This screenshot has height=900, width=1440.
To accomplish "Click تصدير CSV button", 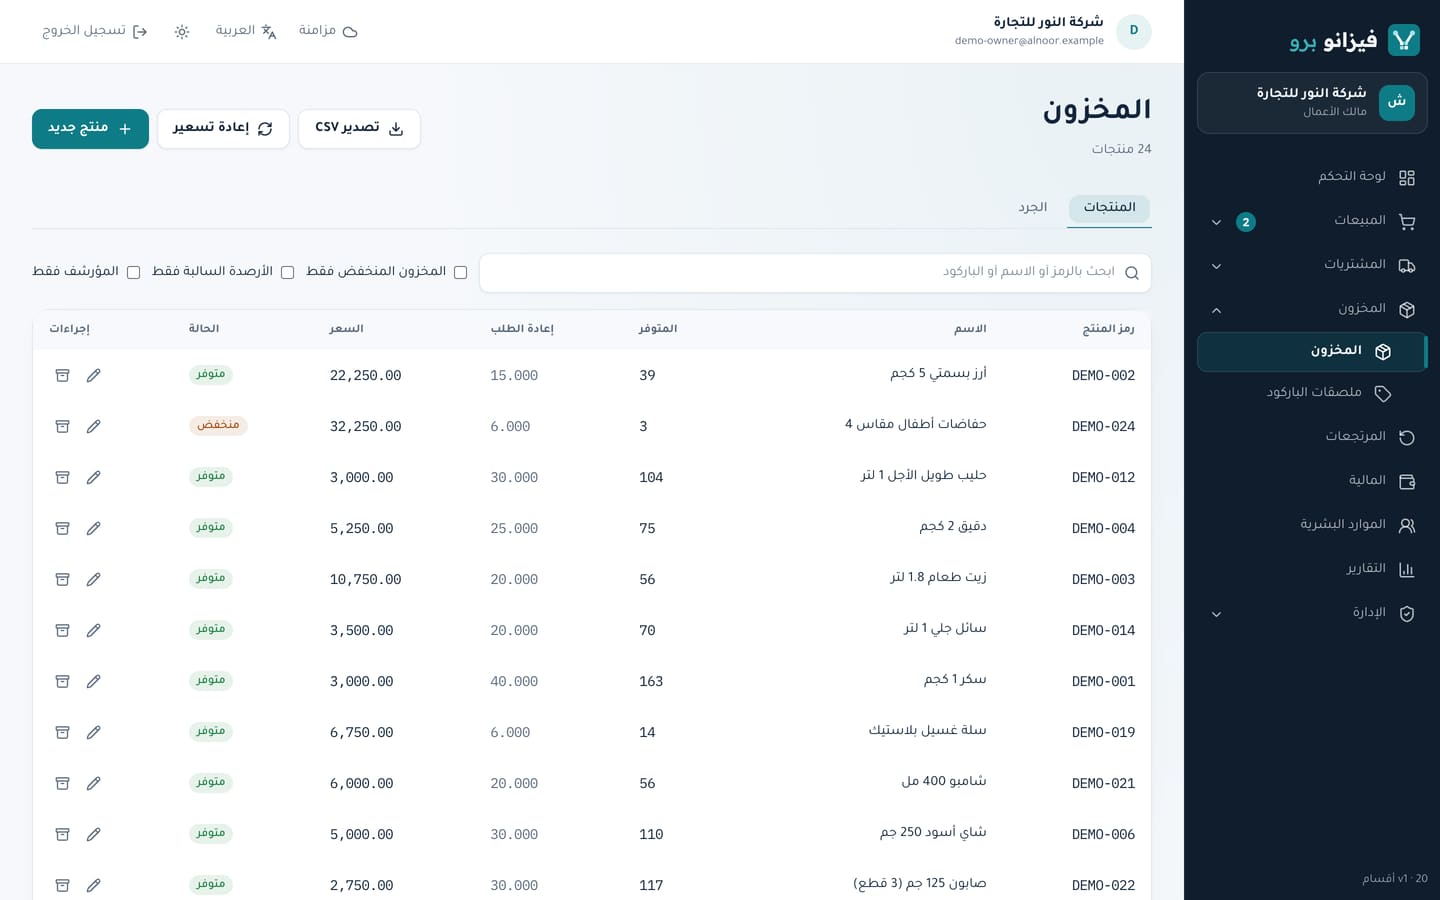I will tap(359, 129).
